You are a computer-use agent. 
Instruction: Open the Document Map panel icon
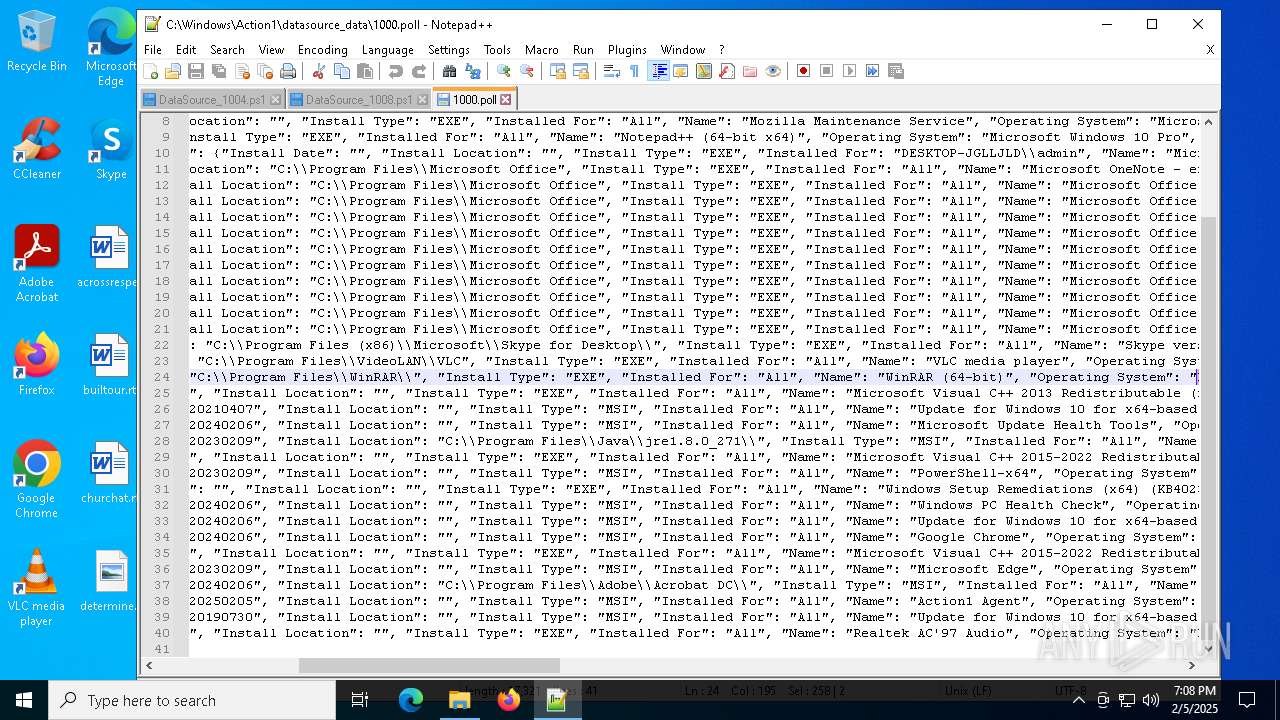point(704,71)
